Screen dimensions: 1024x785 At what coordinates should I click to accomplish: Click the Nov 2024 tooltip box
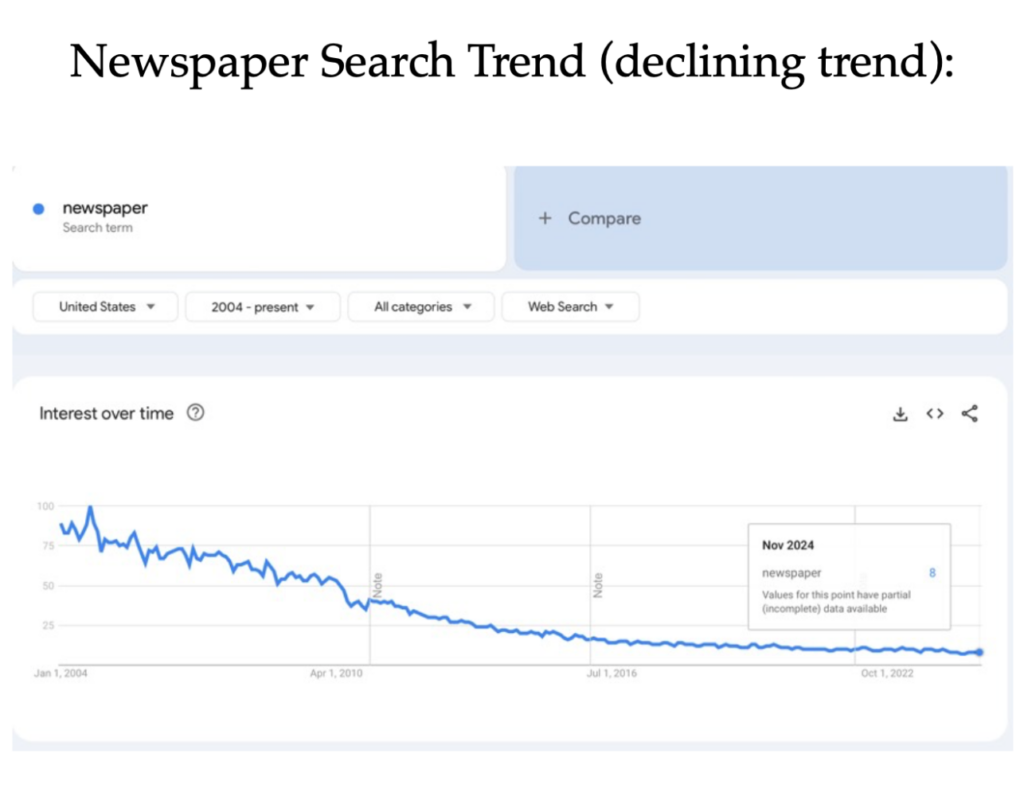tap(849, 577)
